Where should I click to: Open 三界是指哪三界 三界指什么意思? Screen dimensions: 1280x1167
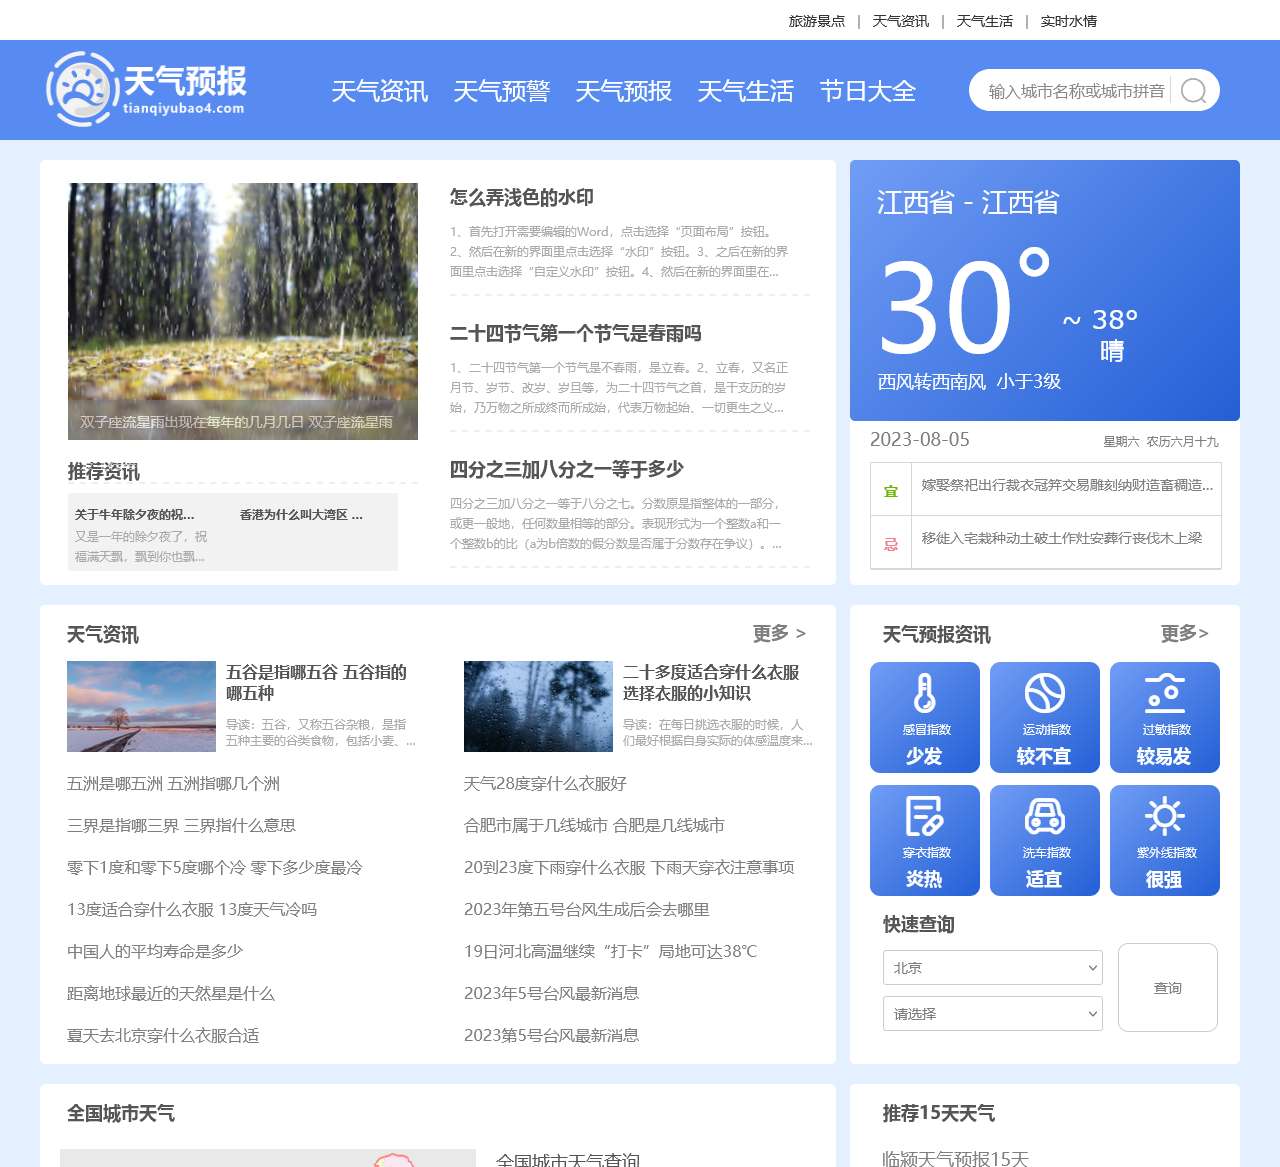click(182, 825)
